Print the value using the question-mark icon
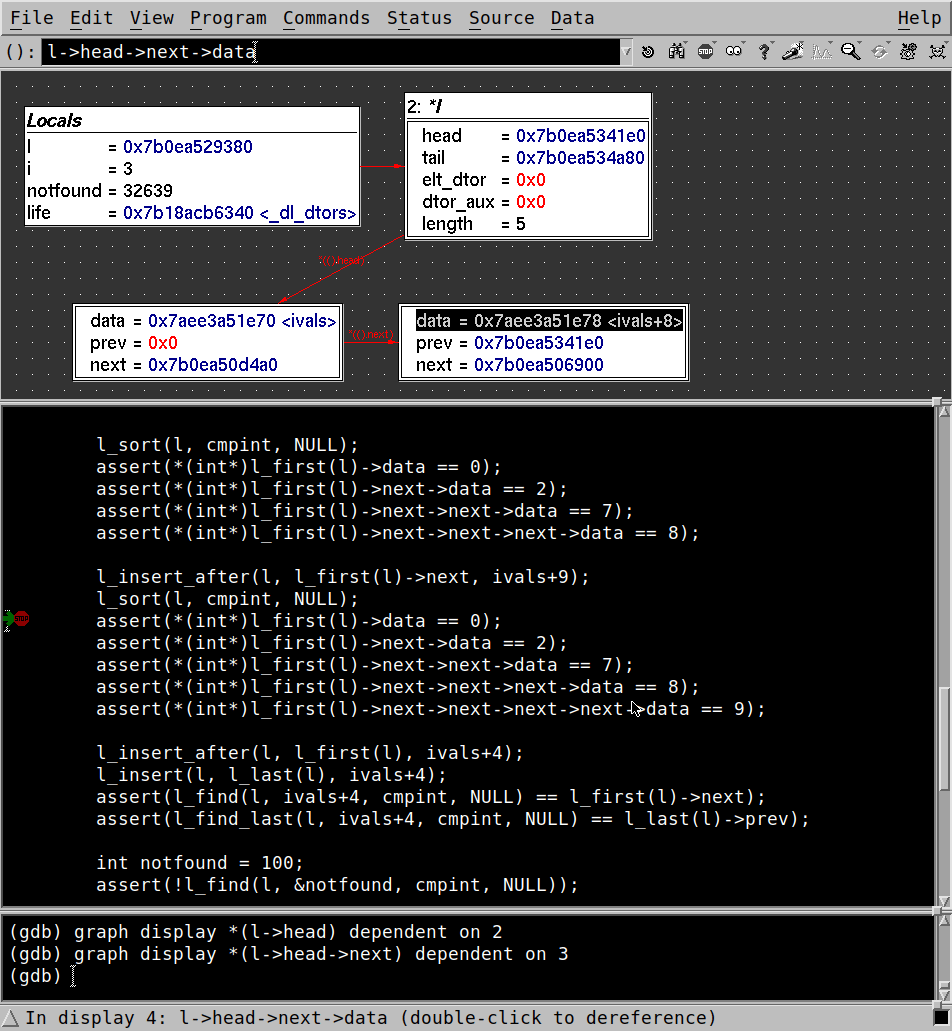This screenshot has height=1031, width=952. (x=763, y=50)
